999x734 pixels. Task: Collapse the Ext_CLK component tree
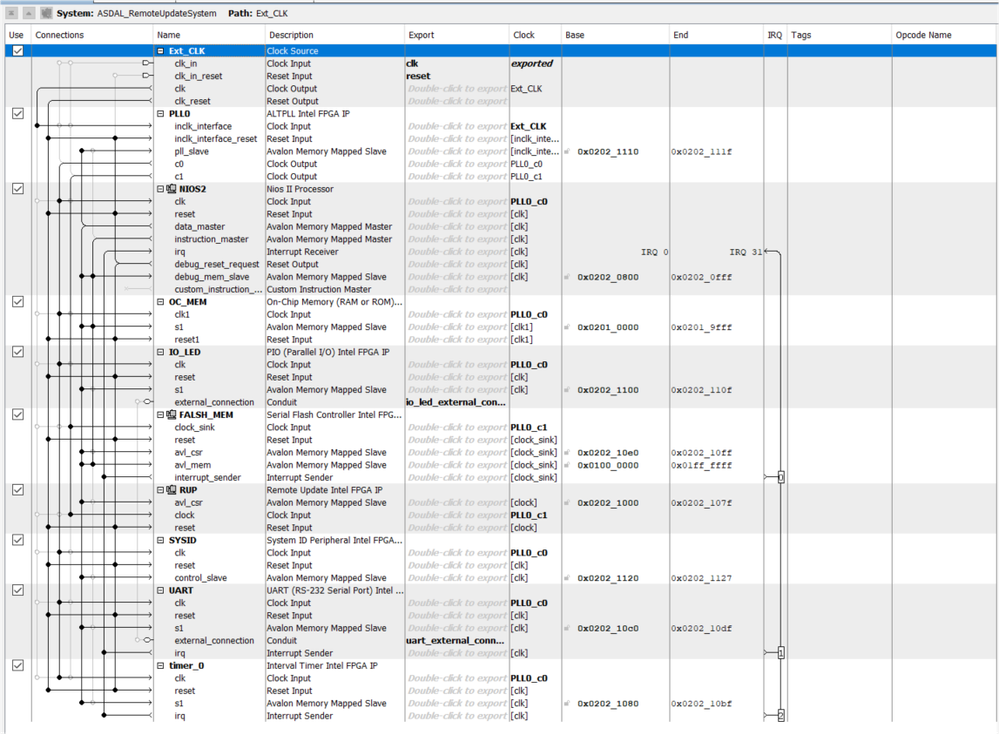pos(161,51)
